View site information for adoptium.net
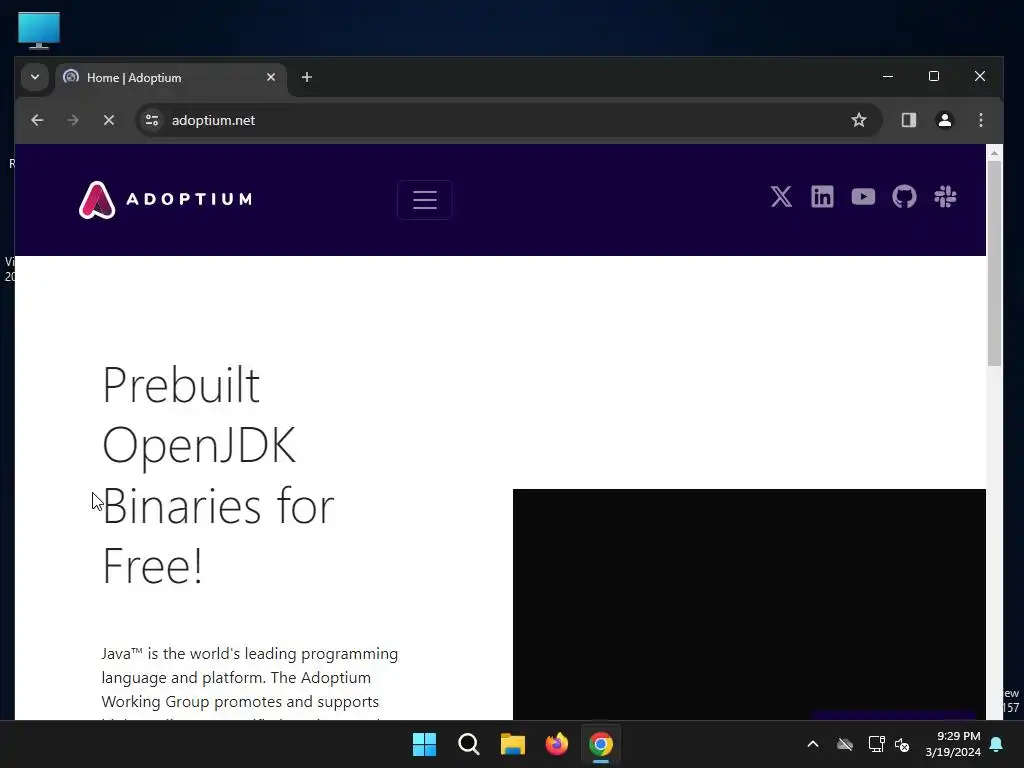Viewport: 1024px width, 768px height. 152,120
